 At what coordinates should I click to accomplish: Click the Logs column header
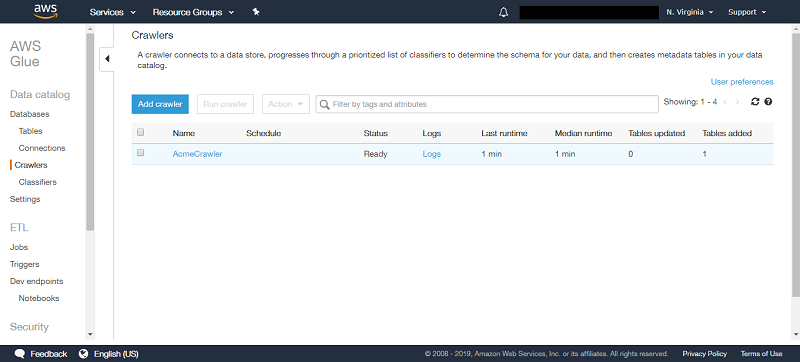point(432,133)
